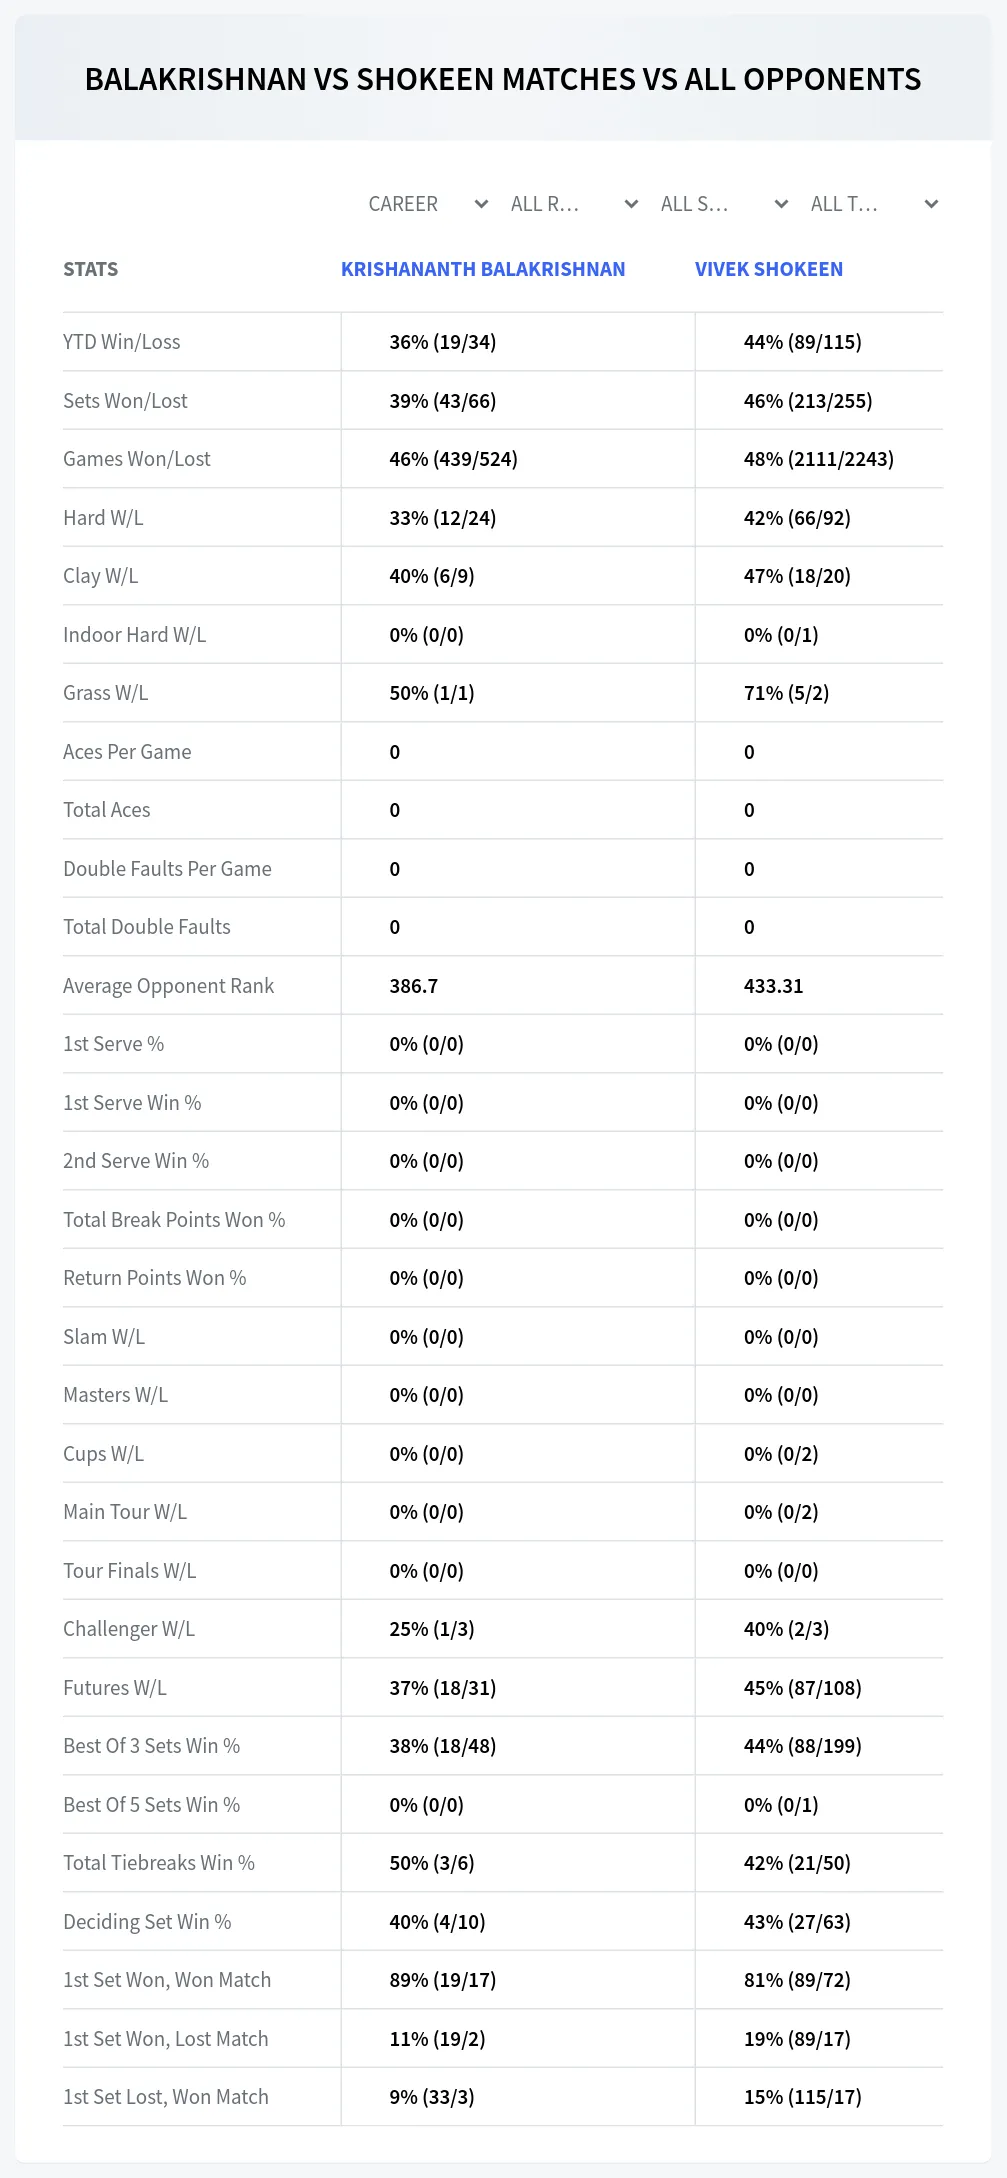Click Shokeen's Average Opponent Rank 433.31

tap(773, 986)
